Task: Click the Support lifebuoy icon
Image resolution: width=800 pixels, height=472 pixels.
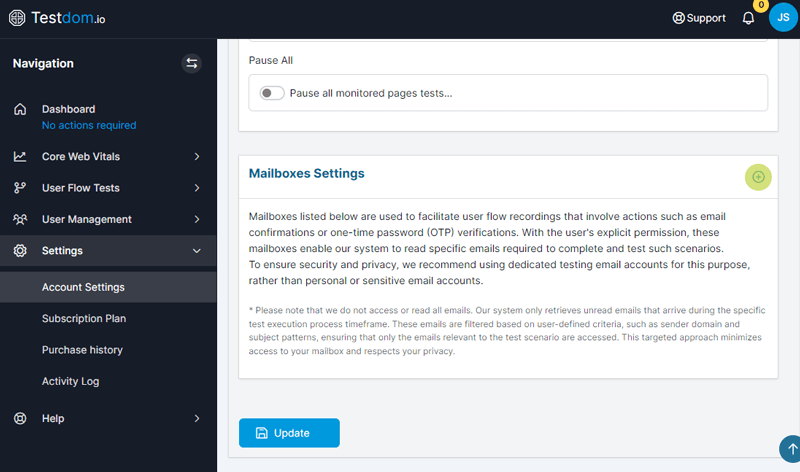Action: pyautogui.click(x=678, y=18)
